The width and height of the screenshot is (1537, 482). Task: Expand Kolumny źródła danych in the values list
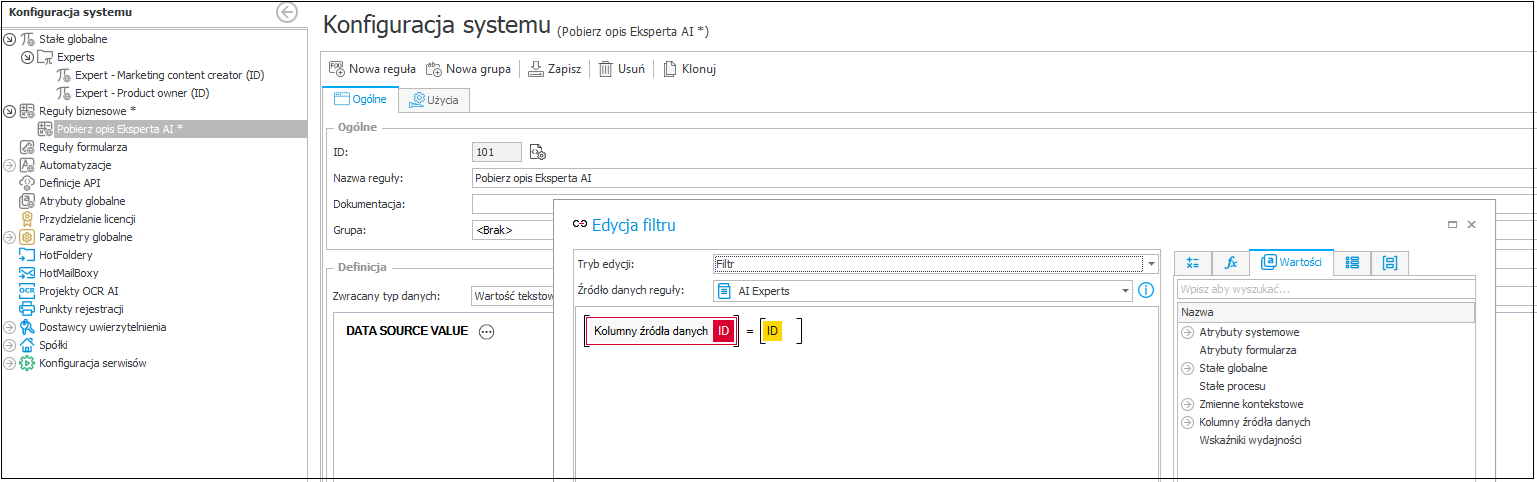click(x=1187, y=422)
